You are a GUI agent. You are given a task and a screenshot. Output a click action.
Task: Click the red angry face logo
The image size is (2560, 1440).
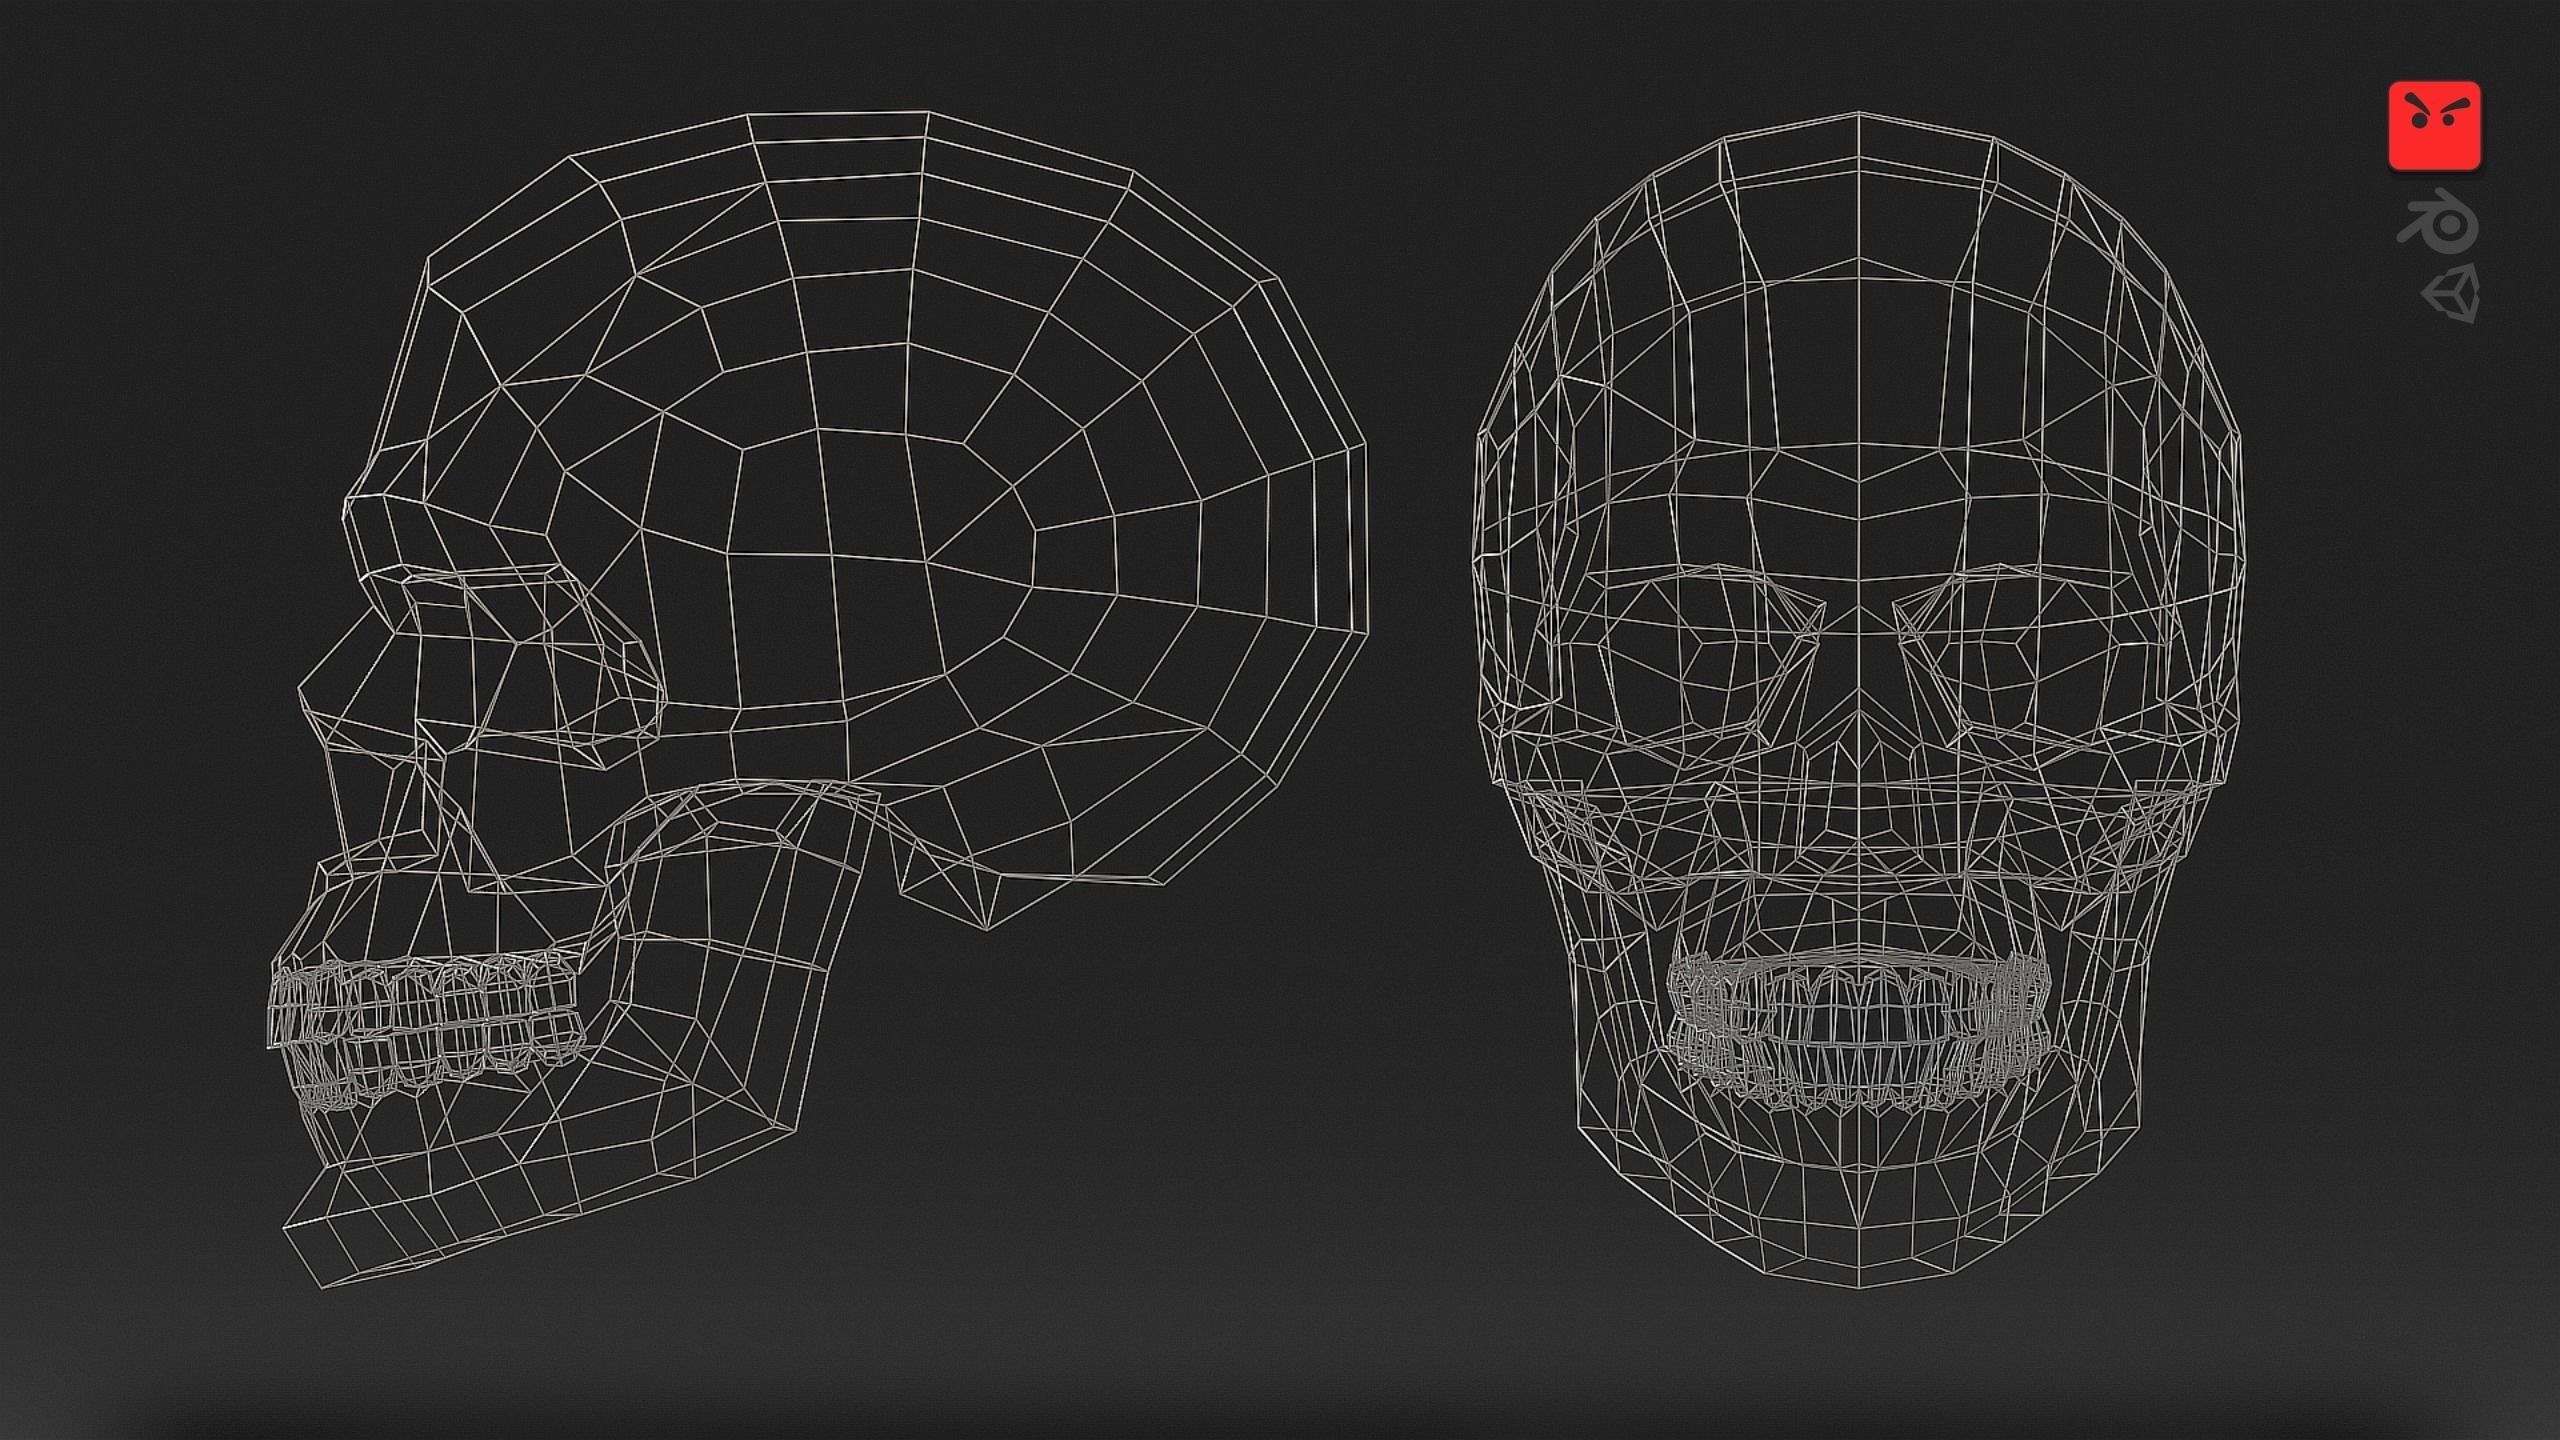click(x=2435, y=126)
